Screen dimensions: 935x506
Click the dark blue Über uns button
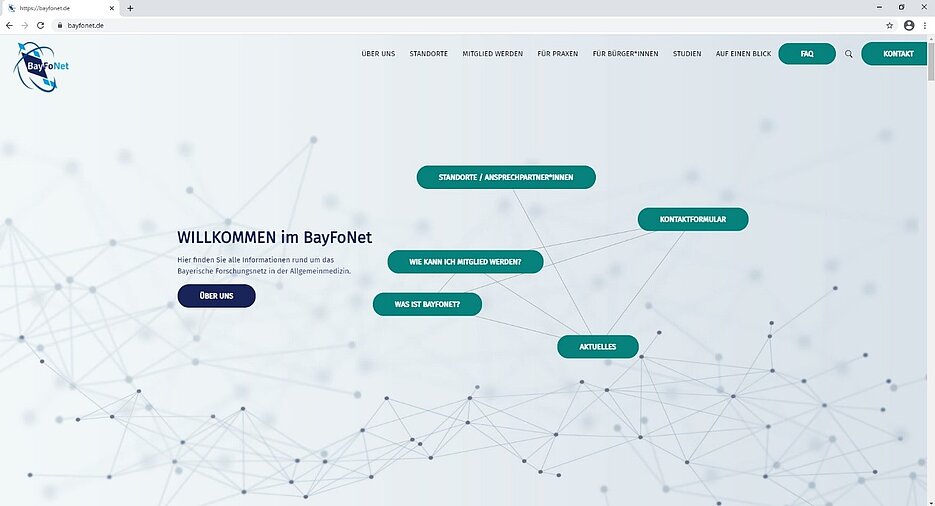[216, 296]
